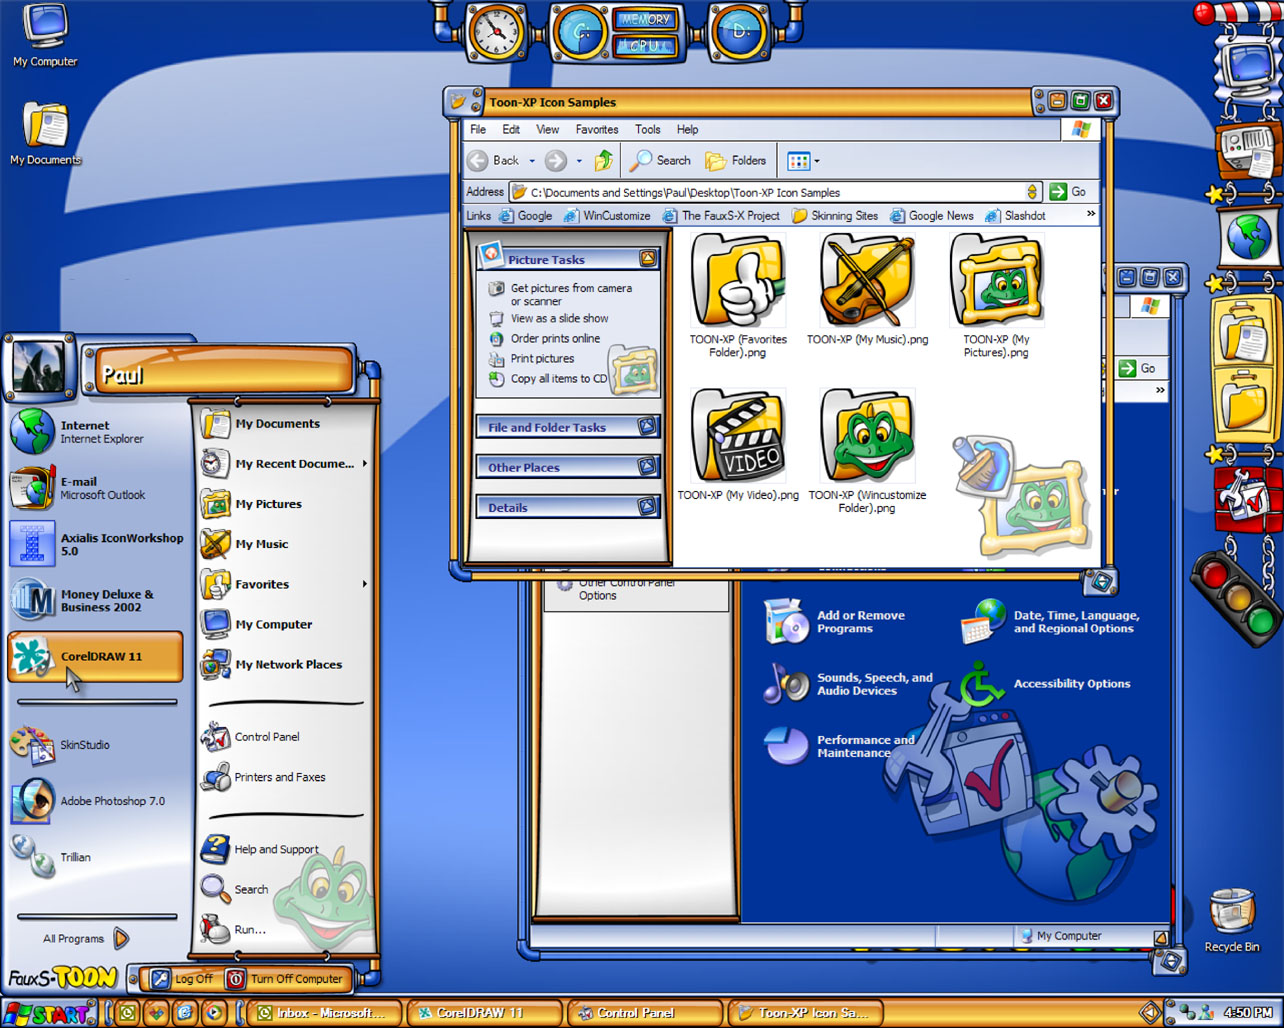The width and height of the screenshot is (1284, 1028).
Task: Open the Favorites menu
Action: 597,129
